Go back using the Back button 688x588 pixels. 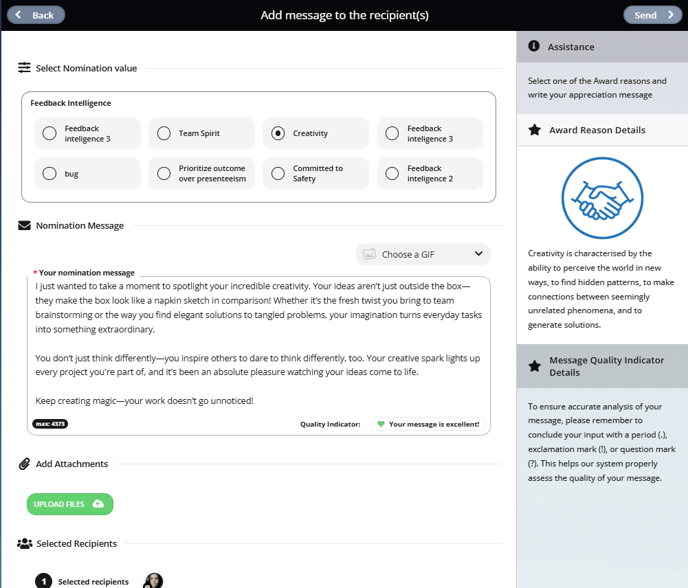[x=36, y=15]
